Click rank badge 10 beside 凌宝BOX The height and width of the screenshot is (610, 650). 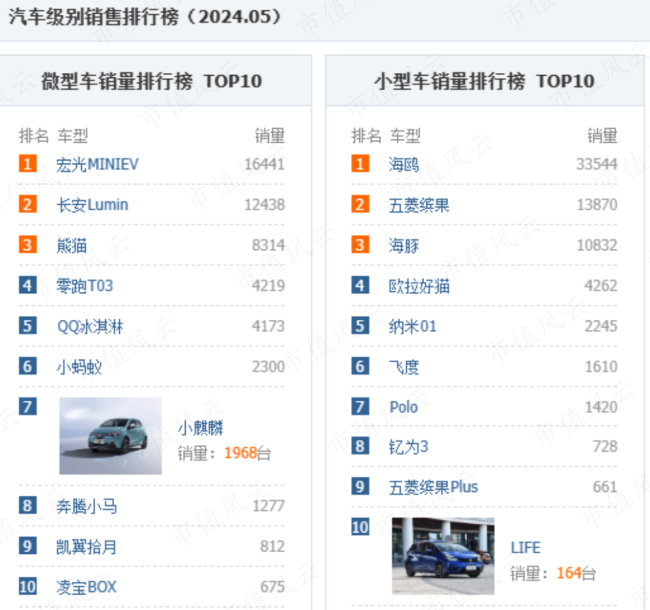(x=28, y=586)
